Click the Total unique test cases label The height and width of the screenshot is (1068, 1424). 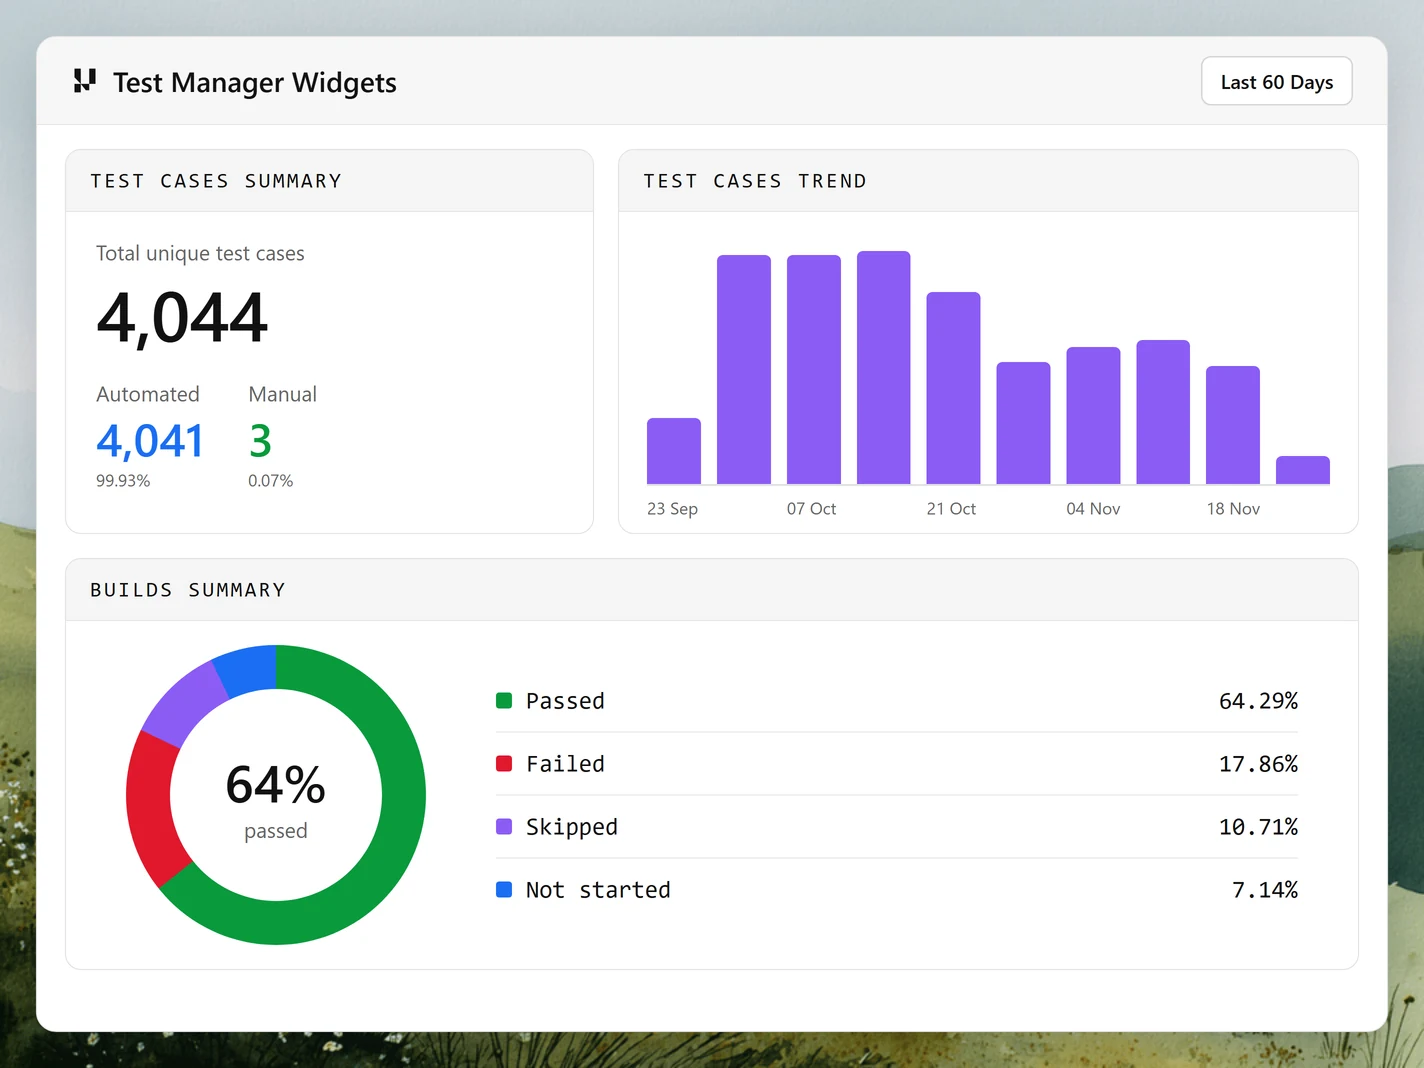[x=200, y=254]
